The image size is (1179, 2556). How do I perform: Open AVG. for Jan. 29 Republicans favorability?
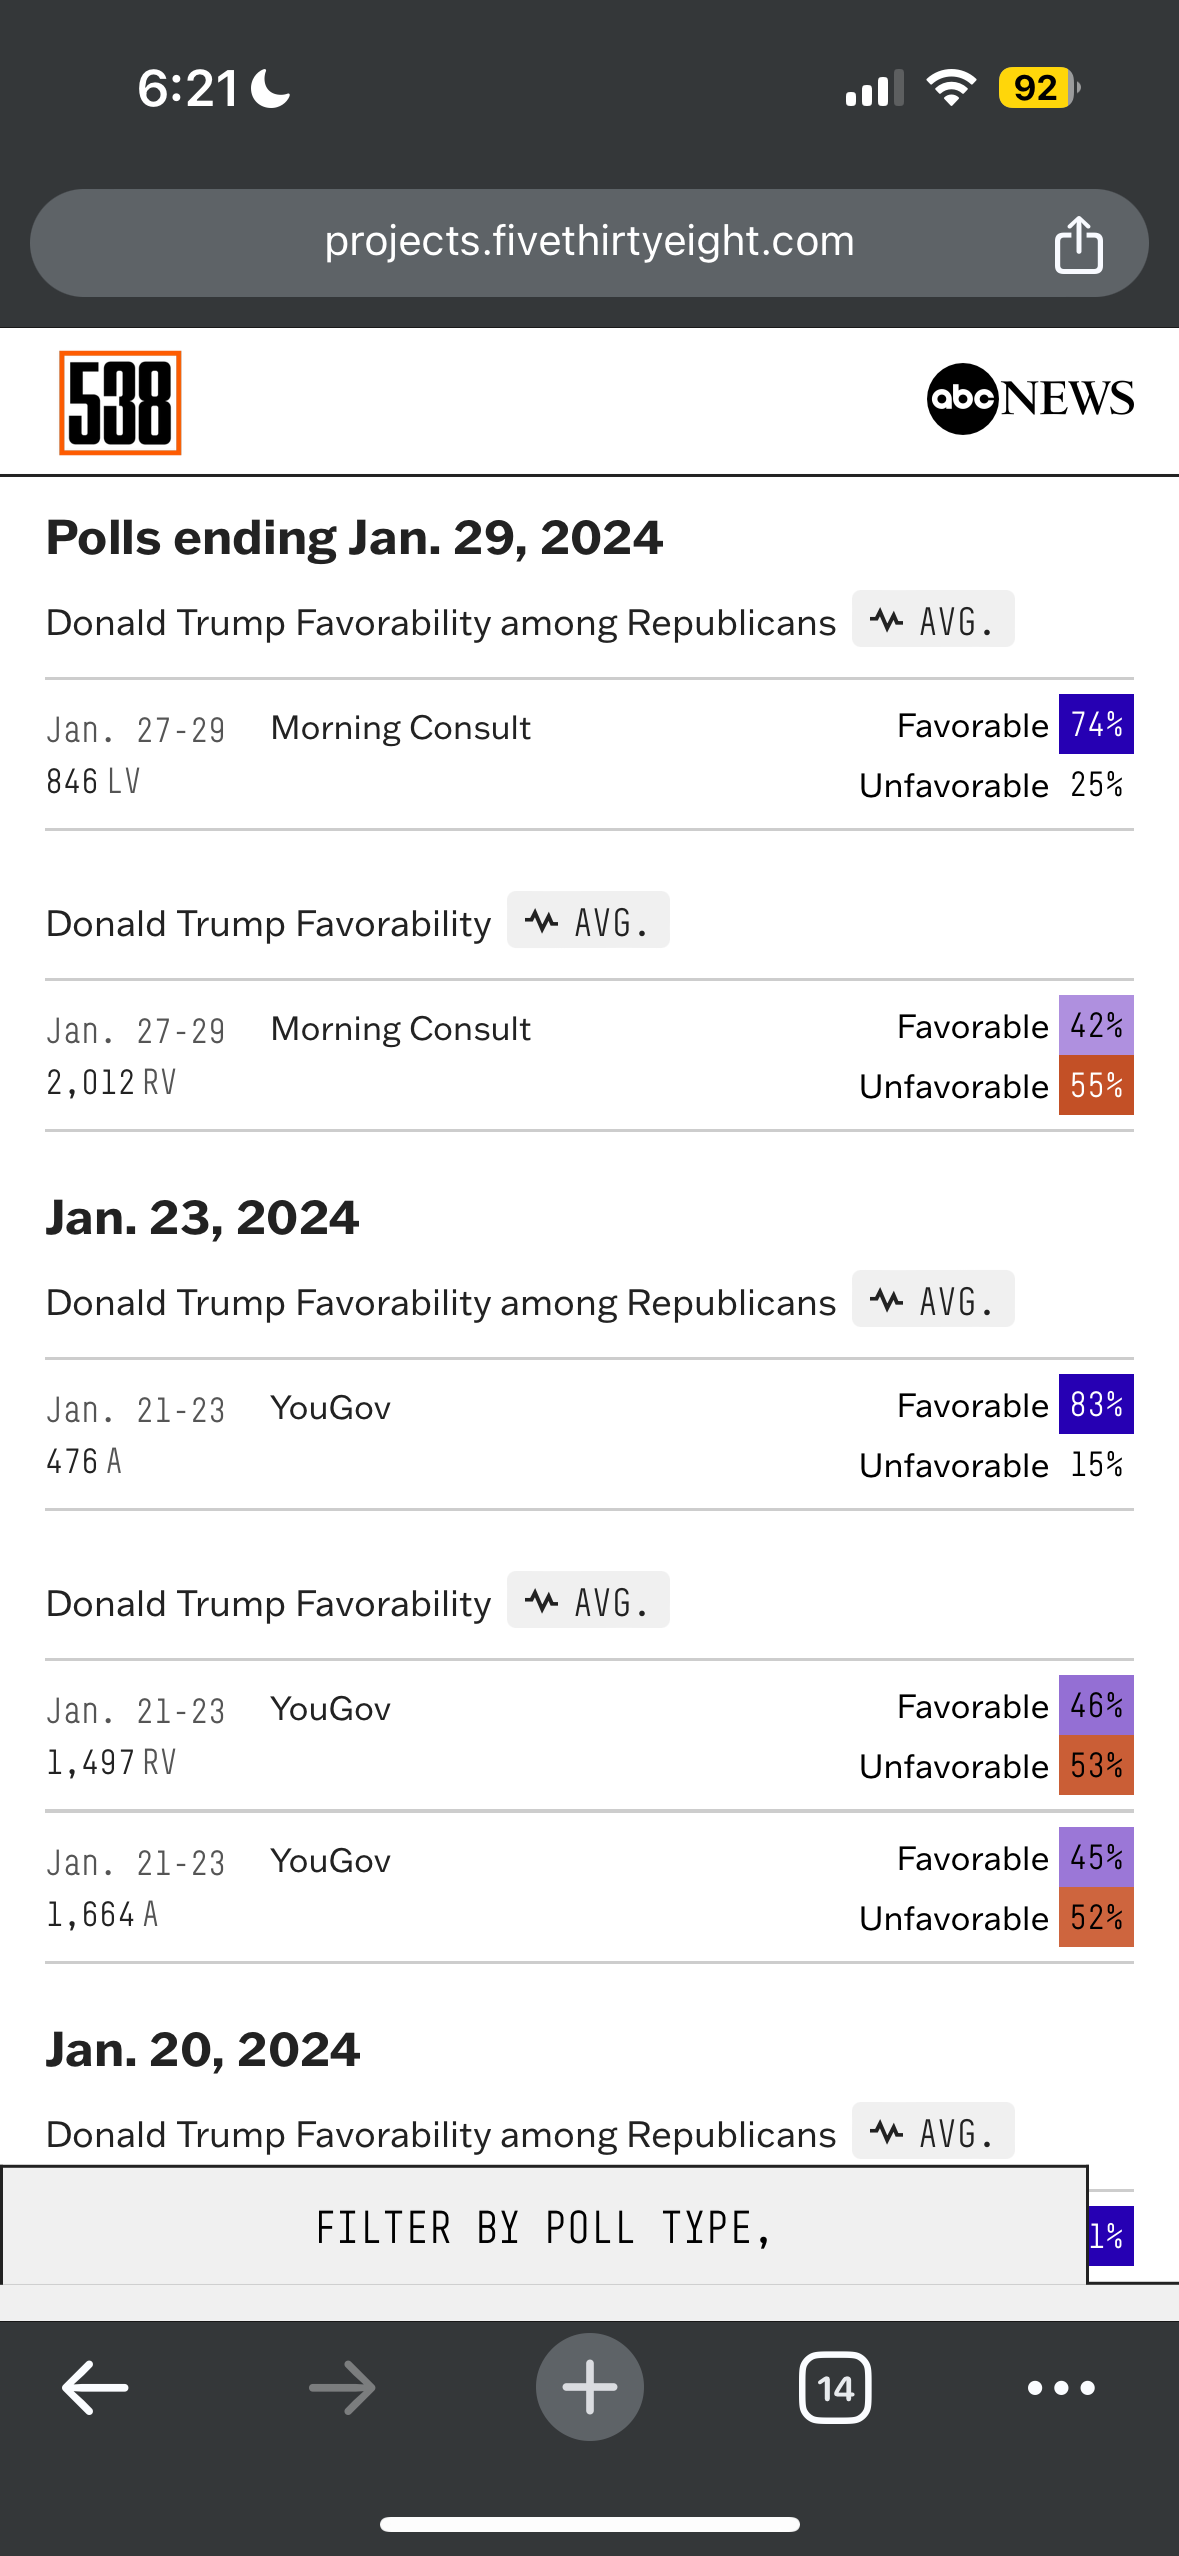(933, 620)
